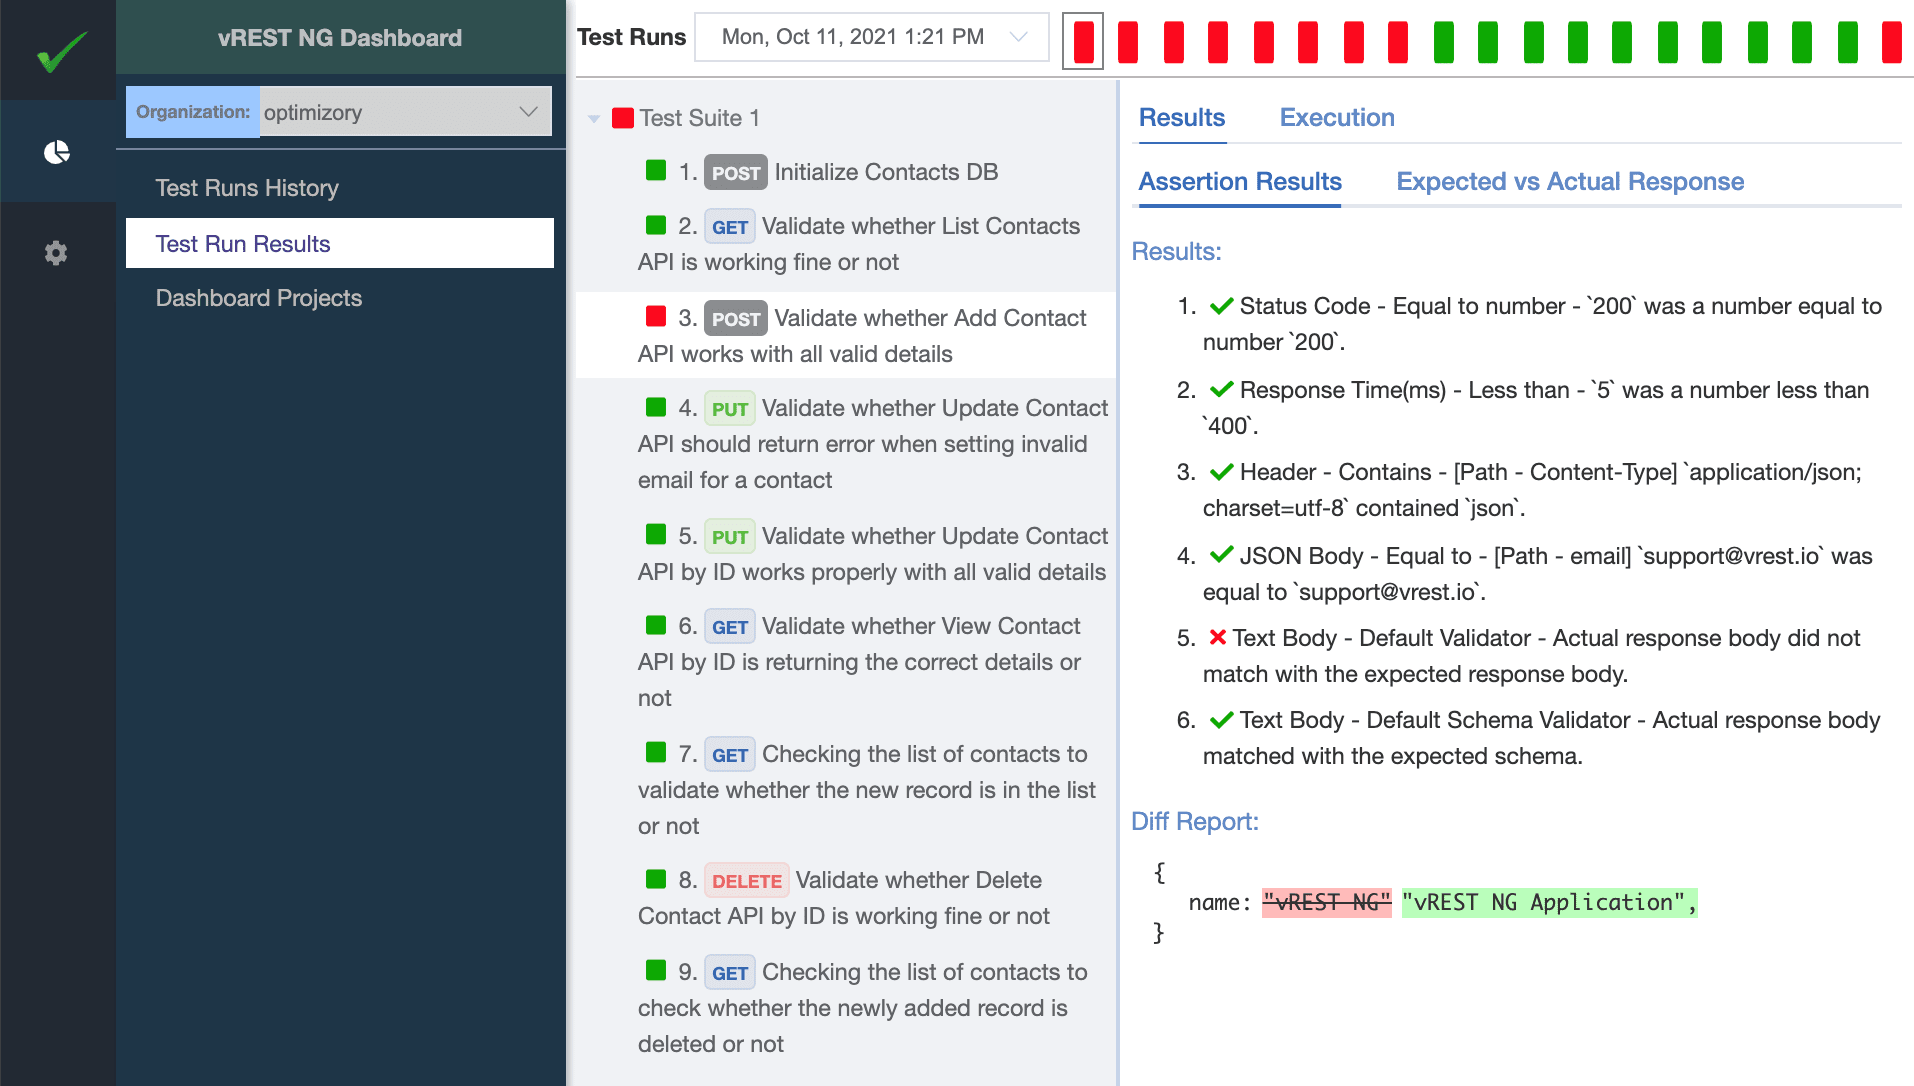Select test 1 Initialize Contacts DB

click(846, 172)
